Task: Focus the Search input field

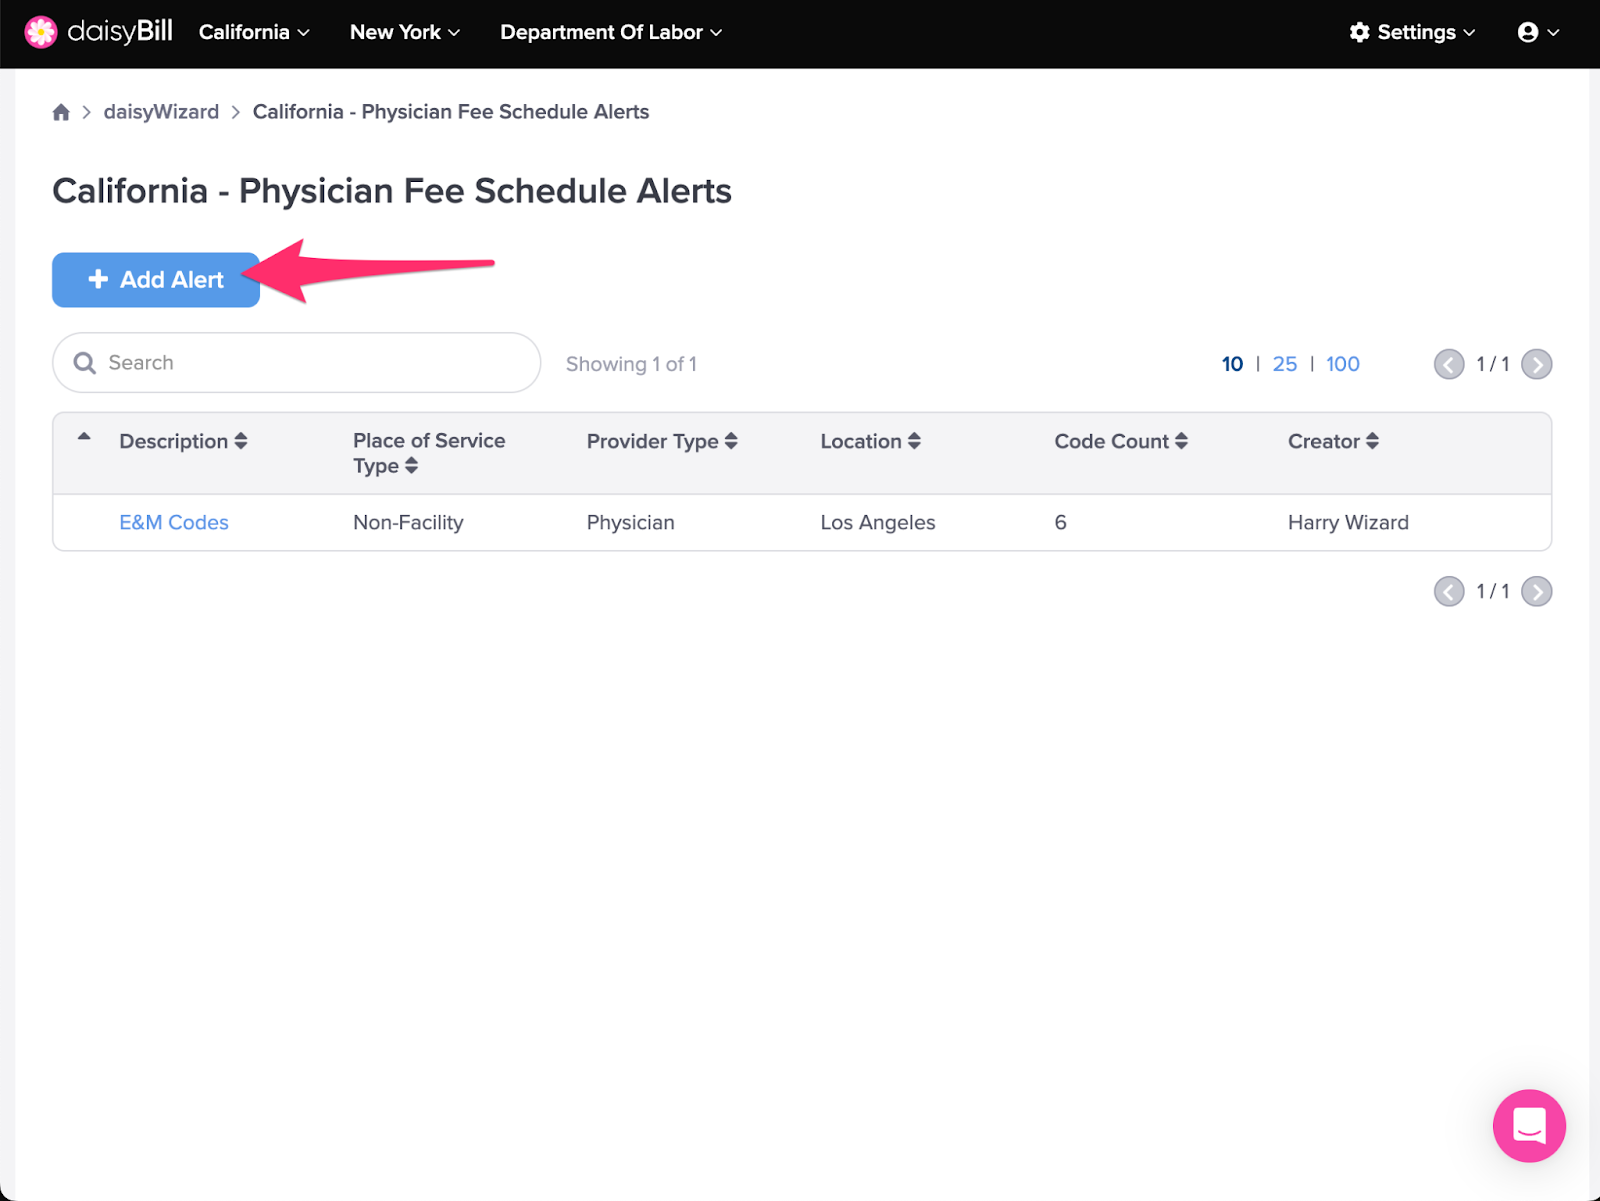Action: pos(296,363)
